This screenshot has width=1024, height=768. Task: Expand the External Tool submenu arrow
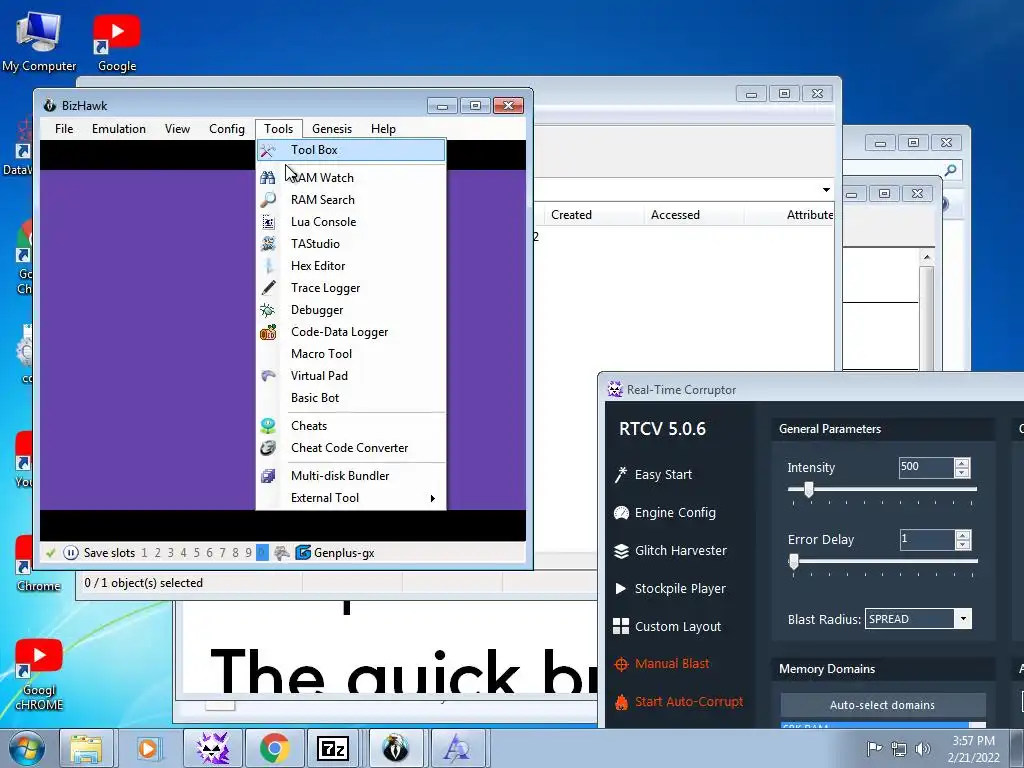[x=432, y=498]
